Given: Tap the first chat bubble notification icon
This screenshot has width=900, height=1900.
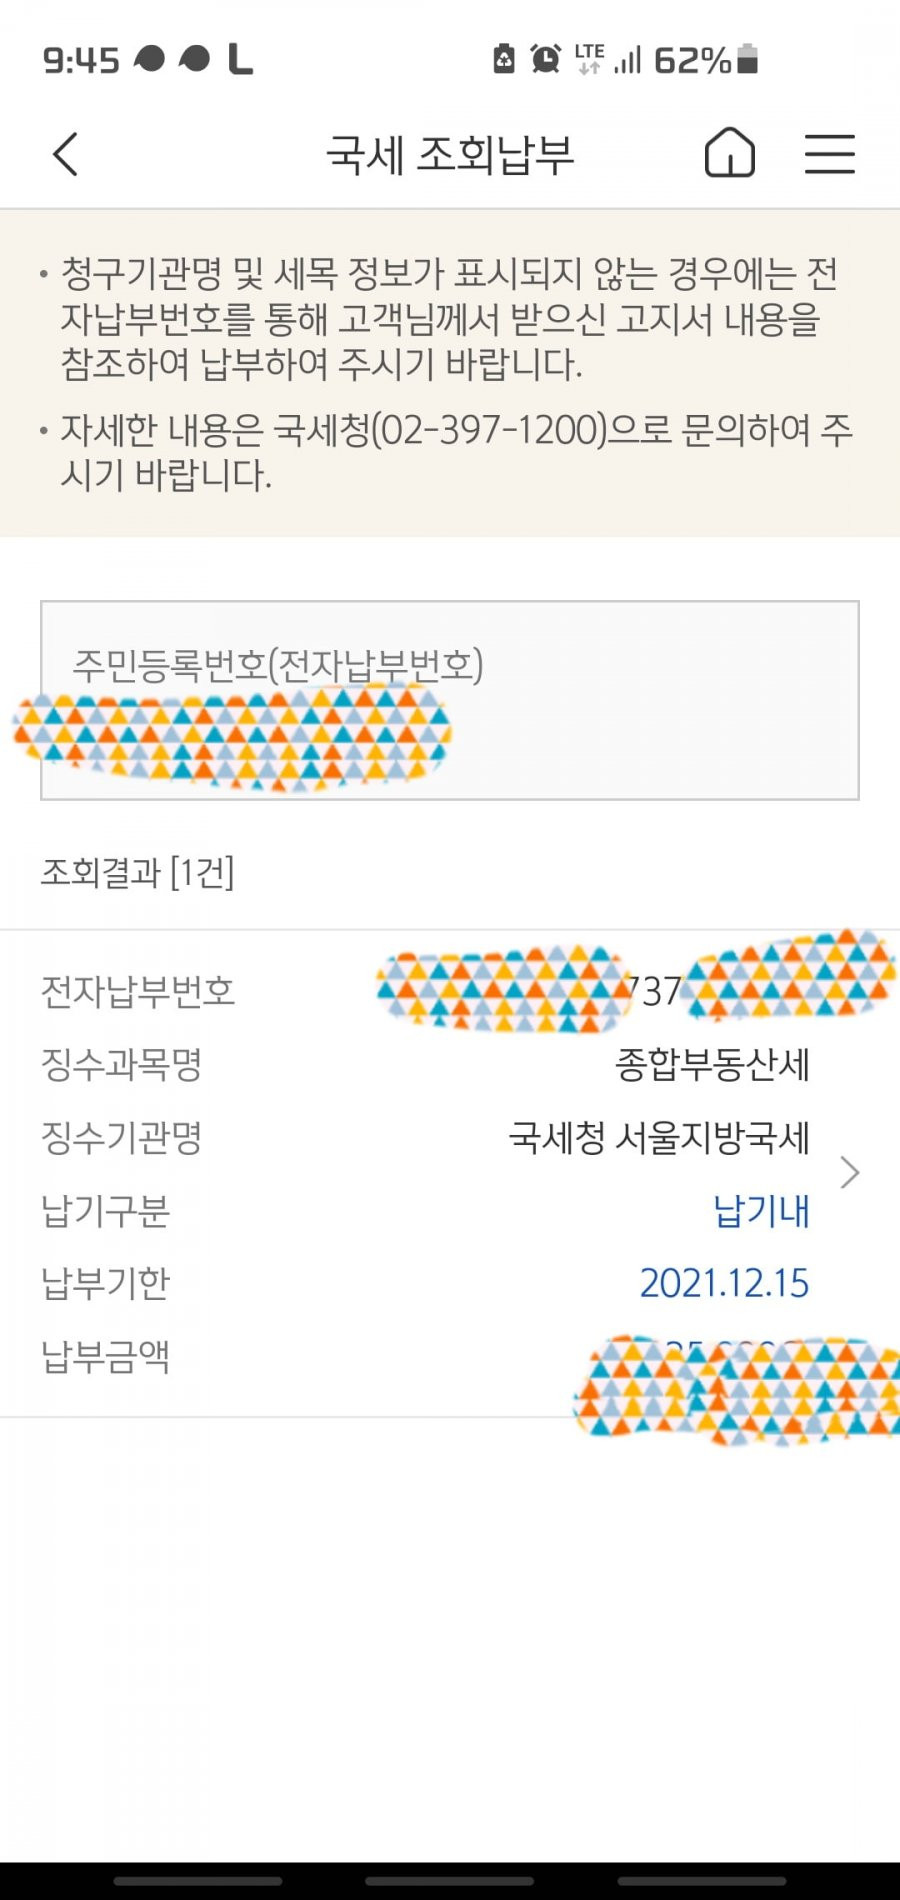Looking at the screenshot, I should 149,59.
